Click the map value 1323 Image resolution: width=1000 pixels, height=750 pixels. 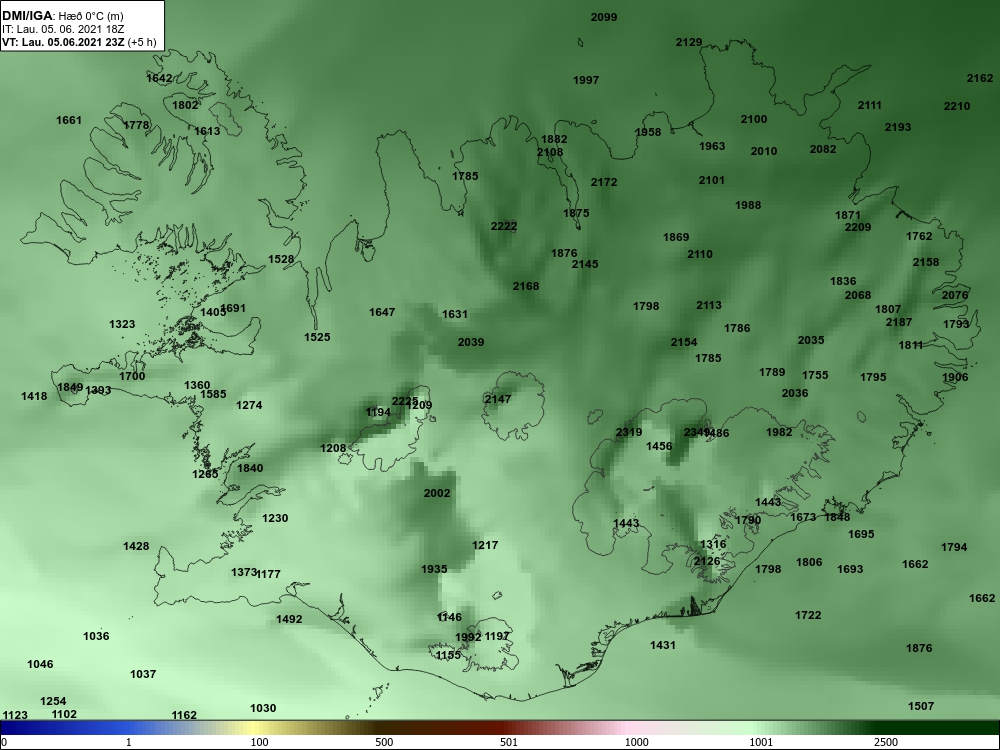click(x=122, y=324)
